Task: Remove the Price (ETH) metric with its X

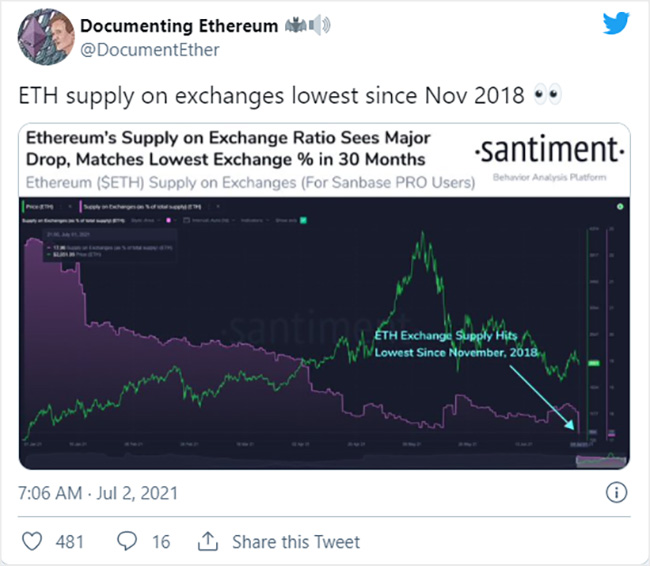Action: click(x=70, y=206)
